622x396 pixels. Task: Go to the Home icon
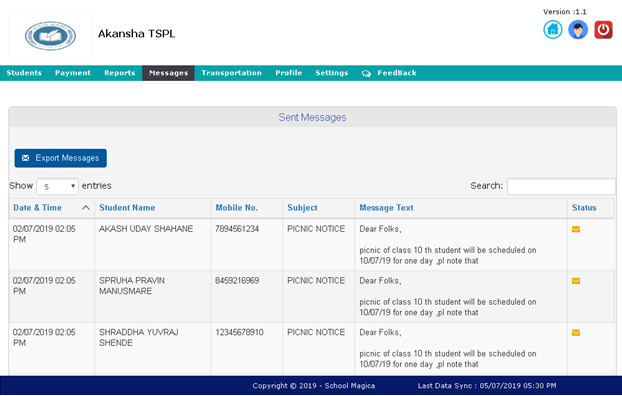tap(553, 30)
